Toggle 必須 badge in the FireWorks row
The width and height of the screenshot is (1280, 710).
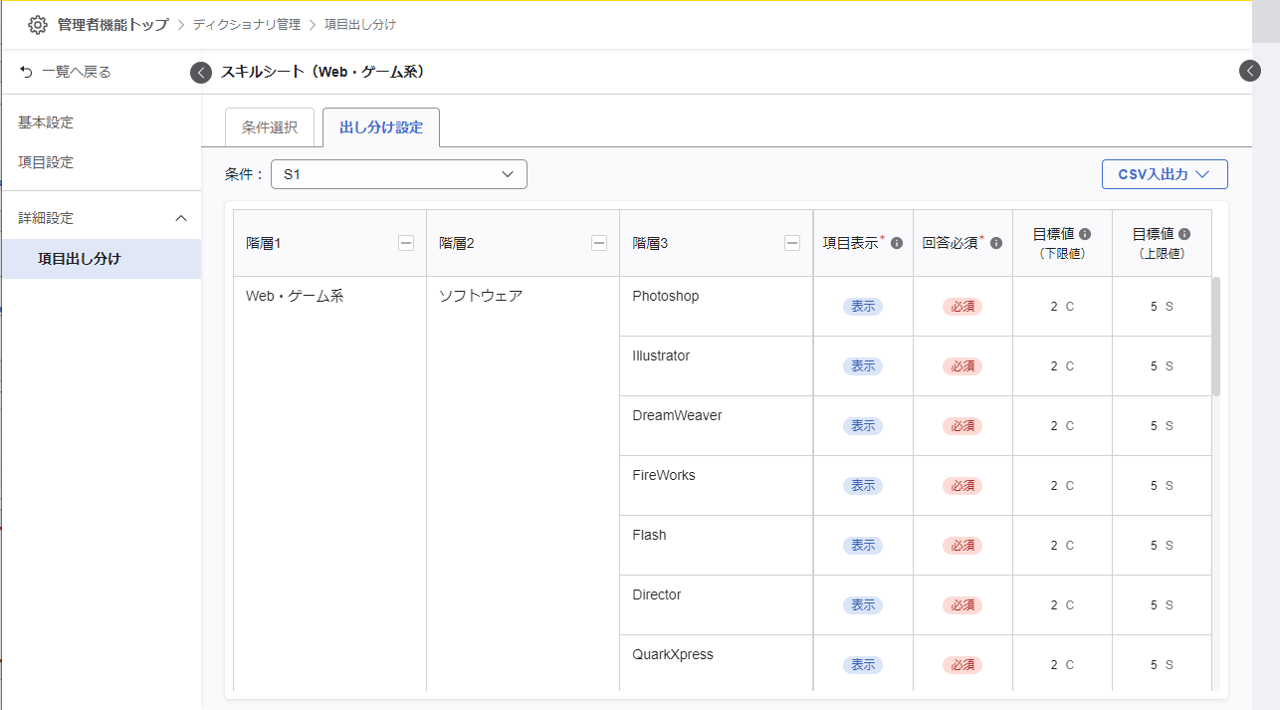963,486
